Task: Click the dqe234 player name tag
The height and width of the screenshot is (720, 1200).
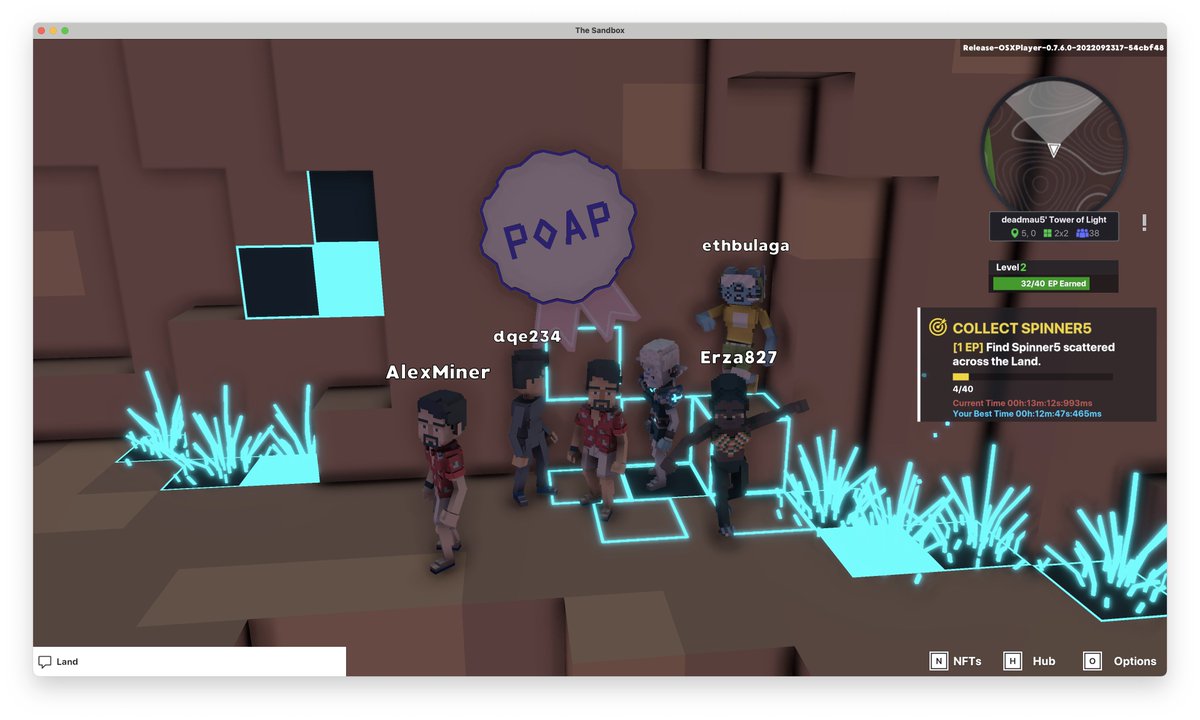Action: point(527,336)
